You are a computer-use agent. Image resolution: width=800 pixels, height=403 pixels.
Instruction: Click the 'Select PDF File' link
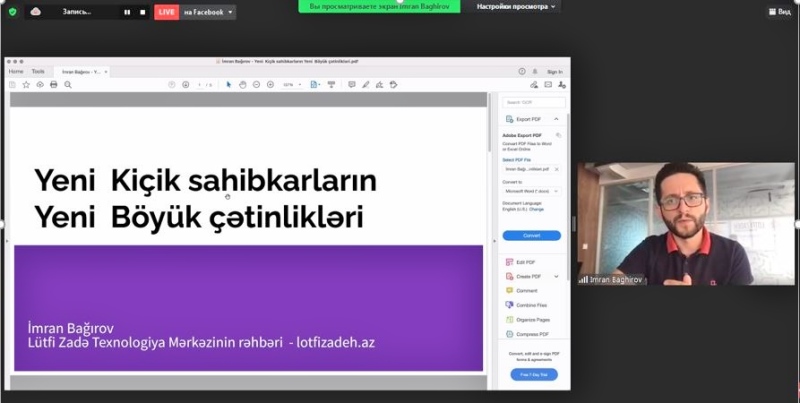click(x=516, y=160)
